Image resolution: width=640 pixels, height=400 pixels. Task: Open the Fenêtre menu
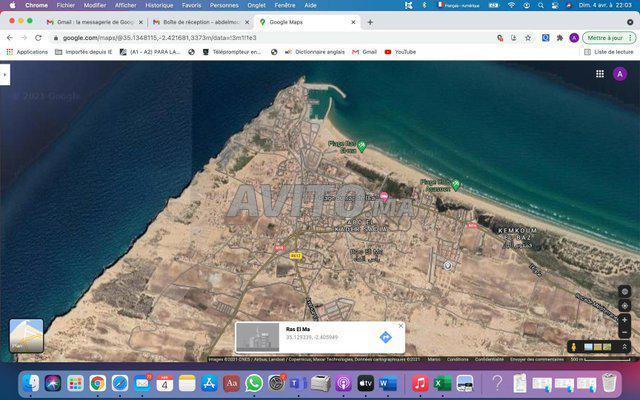coord(285,5)
